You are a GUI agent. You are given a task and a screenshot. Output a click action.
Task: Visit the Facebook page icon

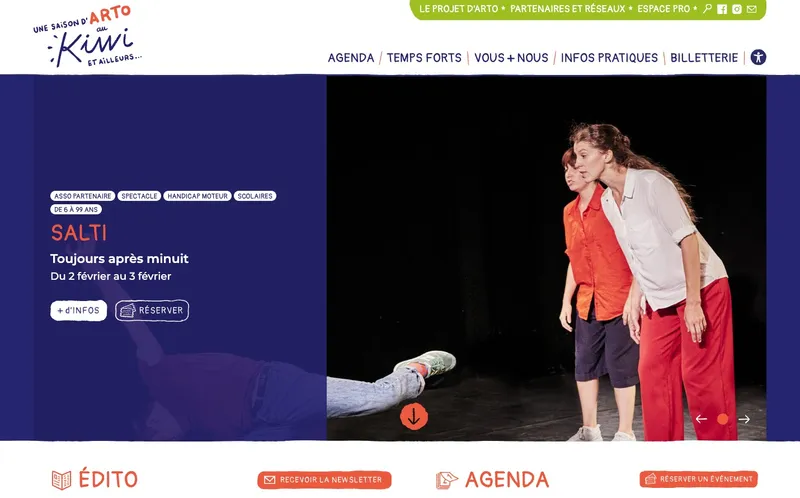pyautogui.click(x=722, y=9)
